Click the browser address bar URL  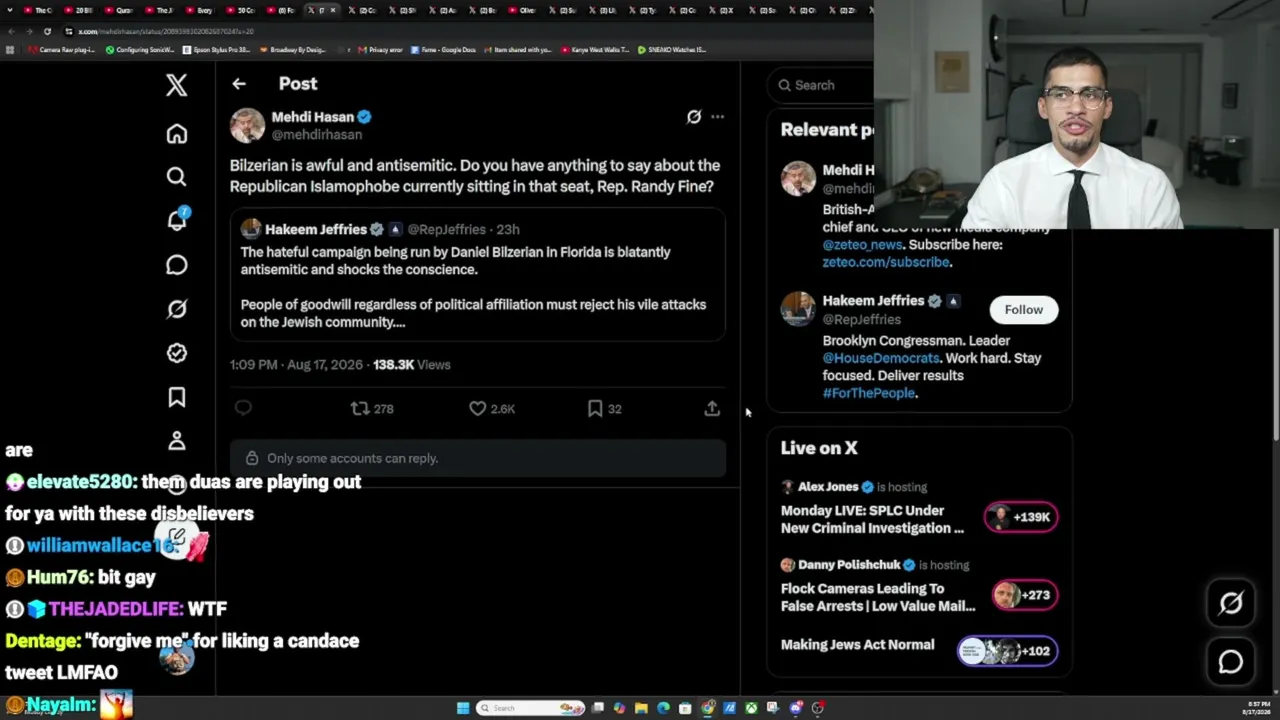click(x=166, y=31)
